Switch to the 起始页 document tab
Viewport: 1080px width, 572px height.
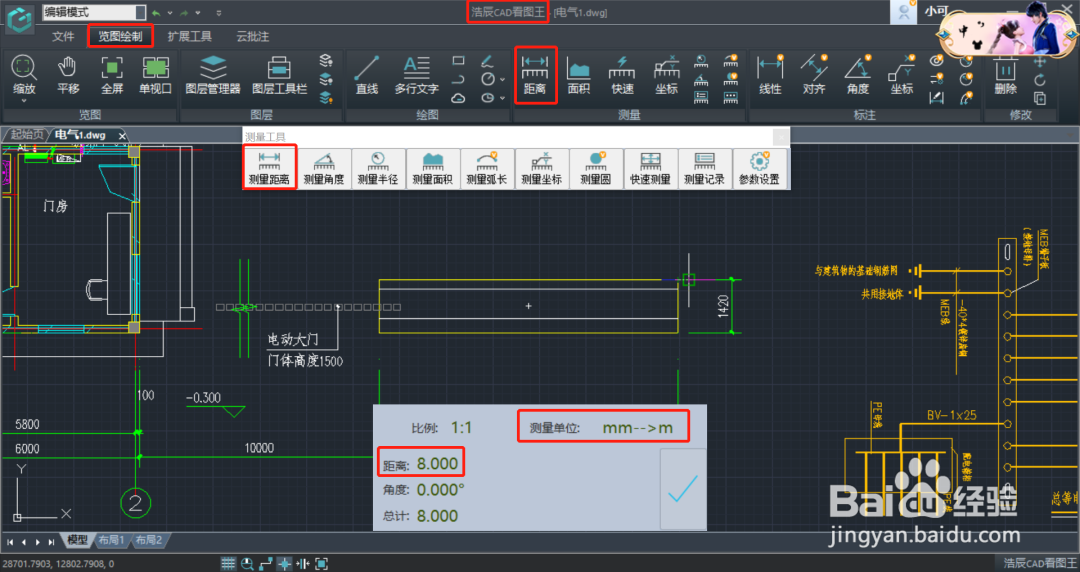[x=27, y=135]
